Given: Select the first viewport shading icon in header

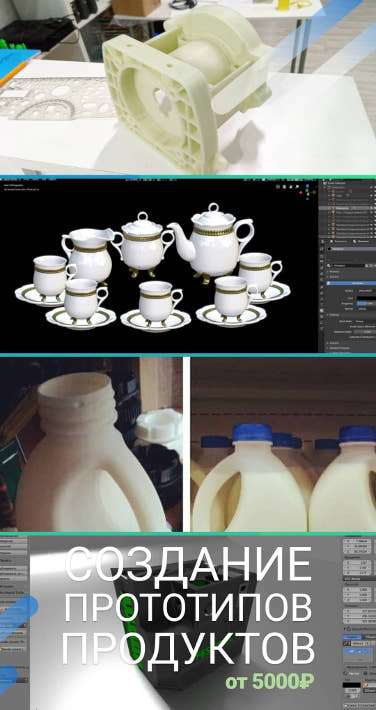Looking at the screenshot, I should coord(279,186).
